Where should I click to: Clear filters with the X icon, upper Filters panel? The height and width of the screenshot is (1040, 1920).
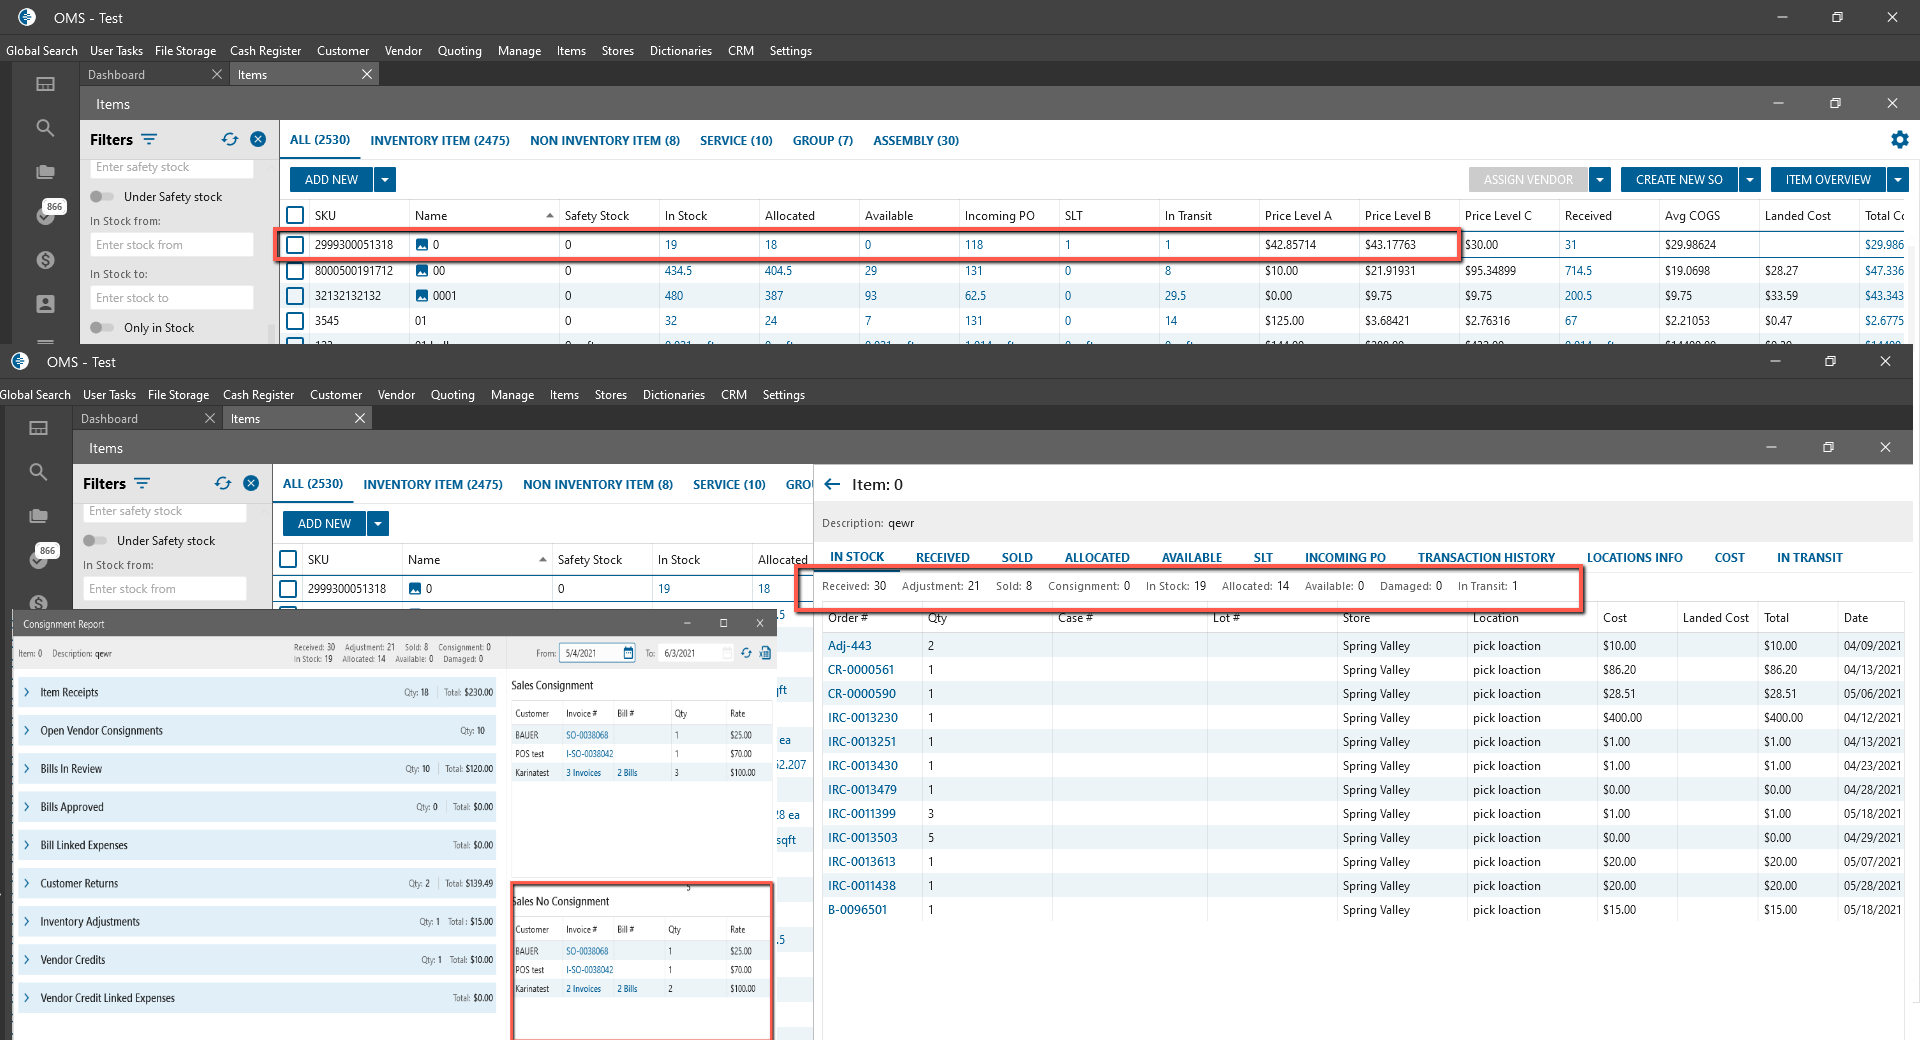coord(258,140)
